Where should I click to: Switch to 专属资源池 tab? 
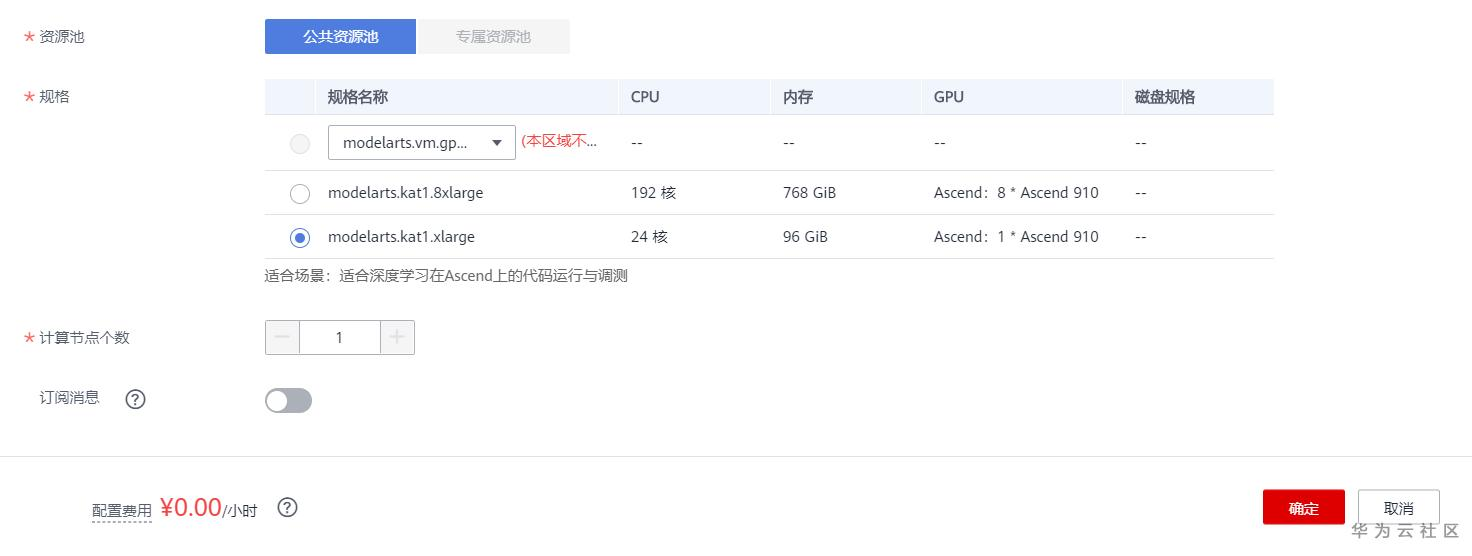point(493,37)
